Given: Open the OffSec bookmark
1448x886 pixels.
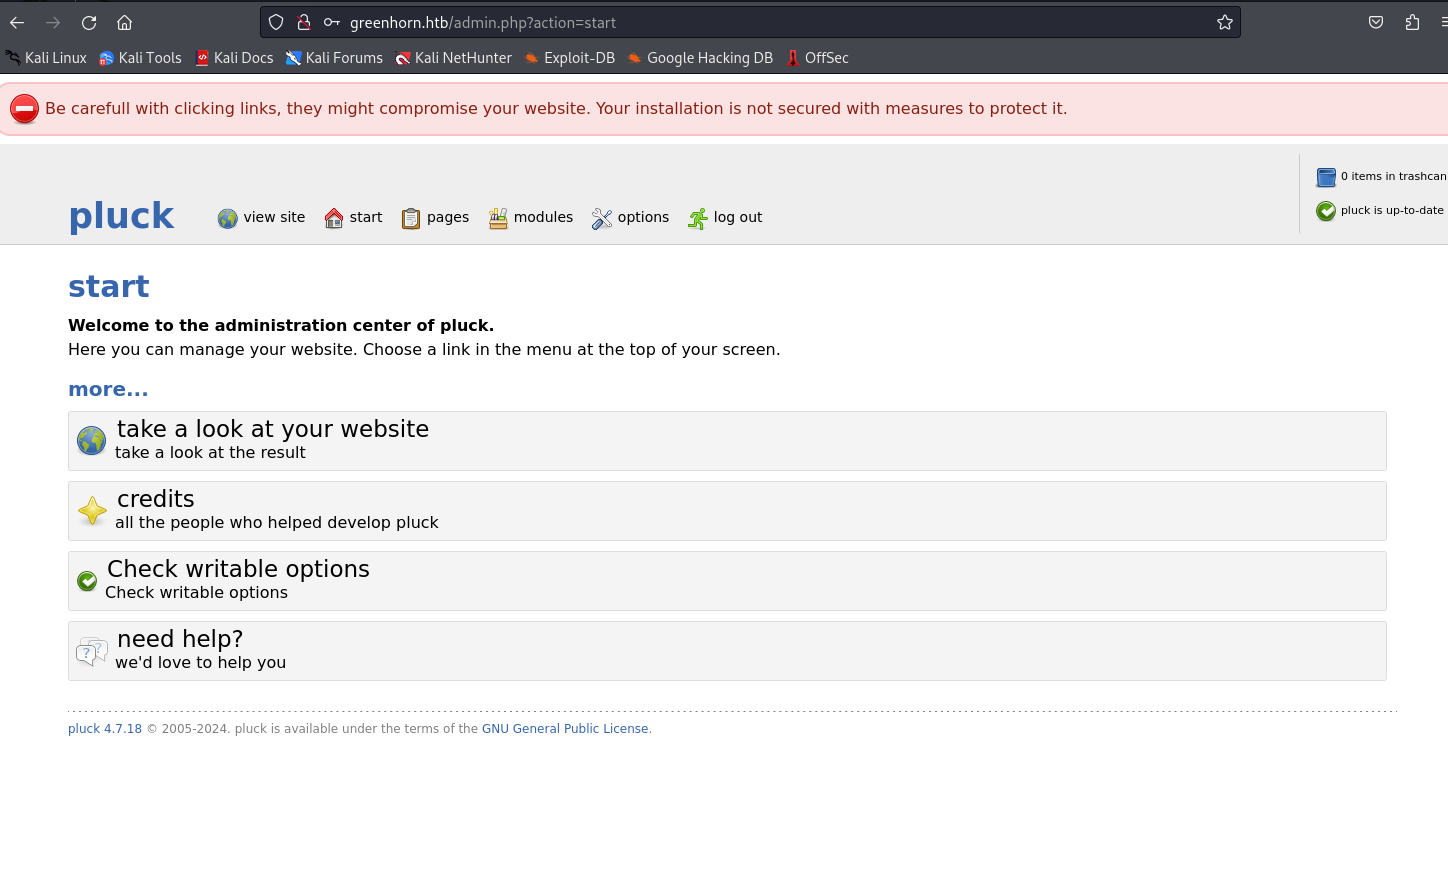Looking at the screenshot, I should 817,58.
